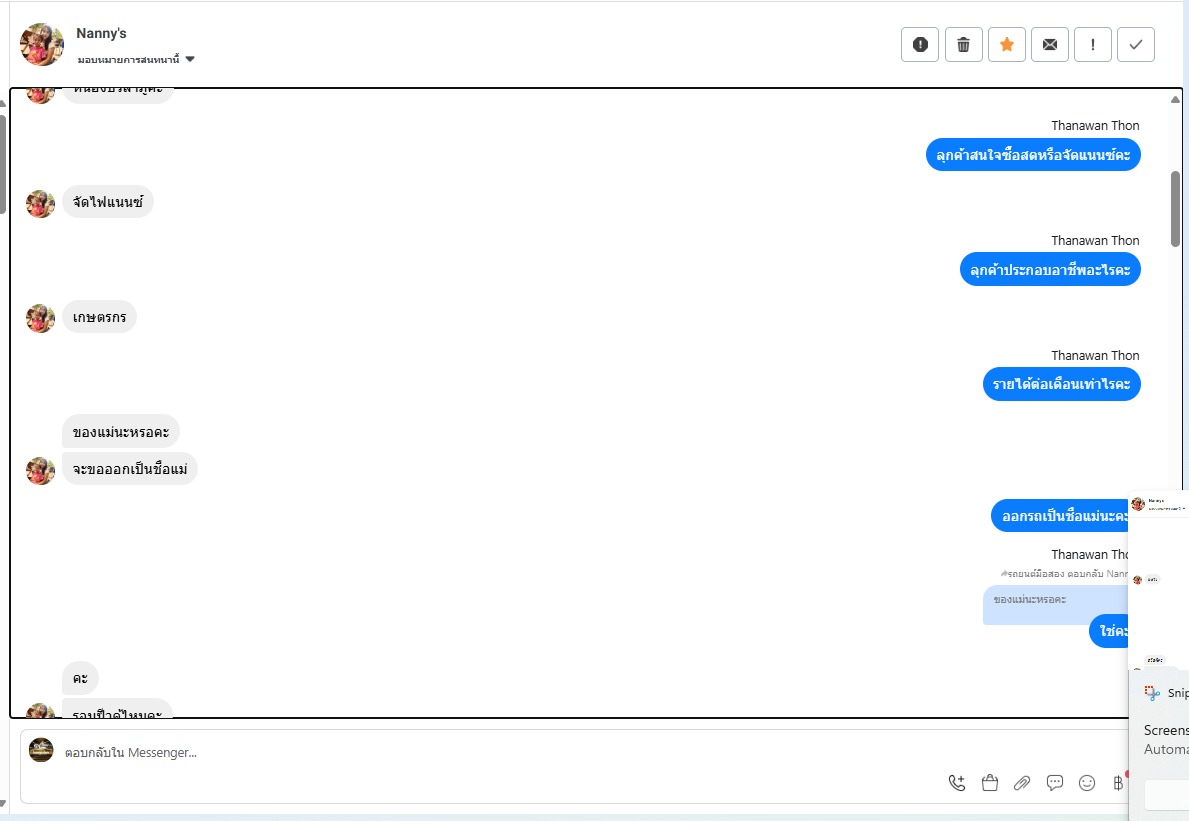The image size is (1189, 821).
Task: Attach a file with paperclip icon
Action: coord(1022,783)
